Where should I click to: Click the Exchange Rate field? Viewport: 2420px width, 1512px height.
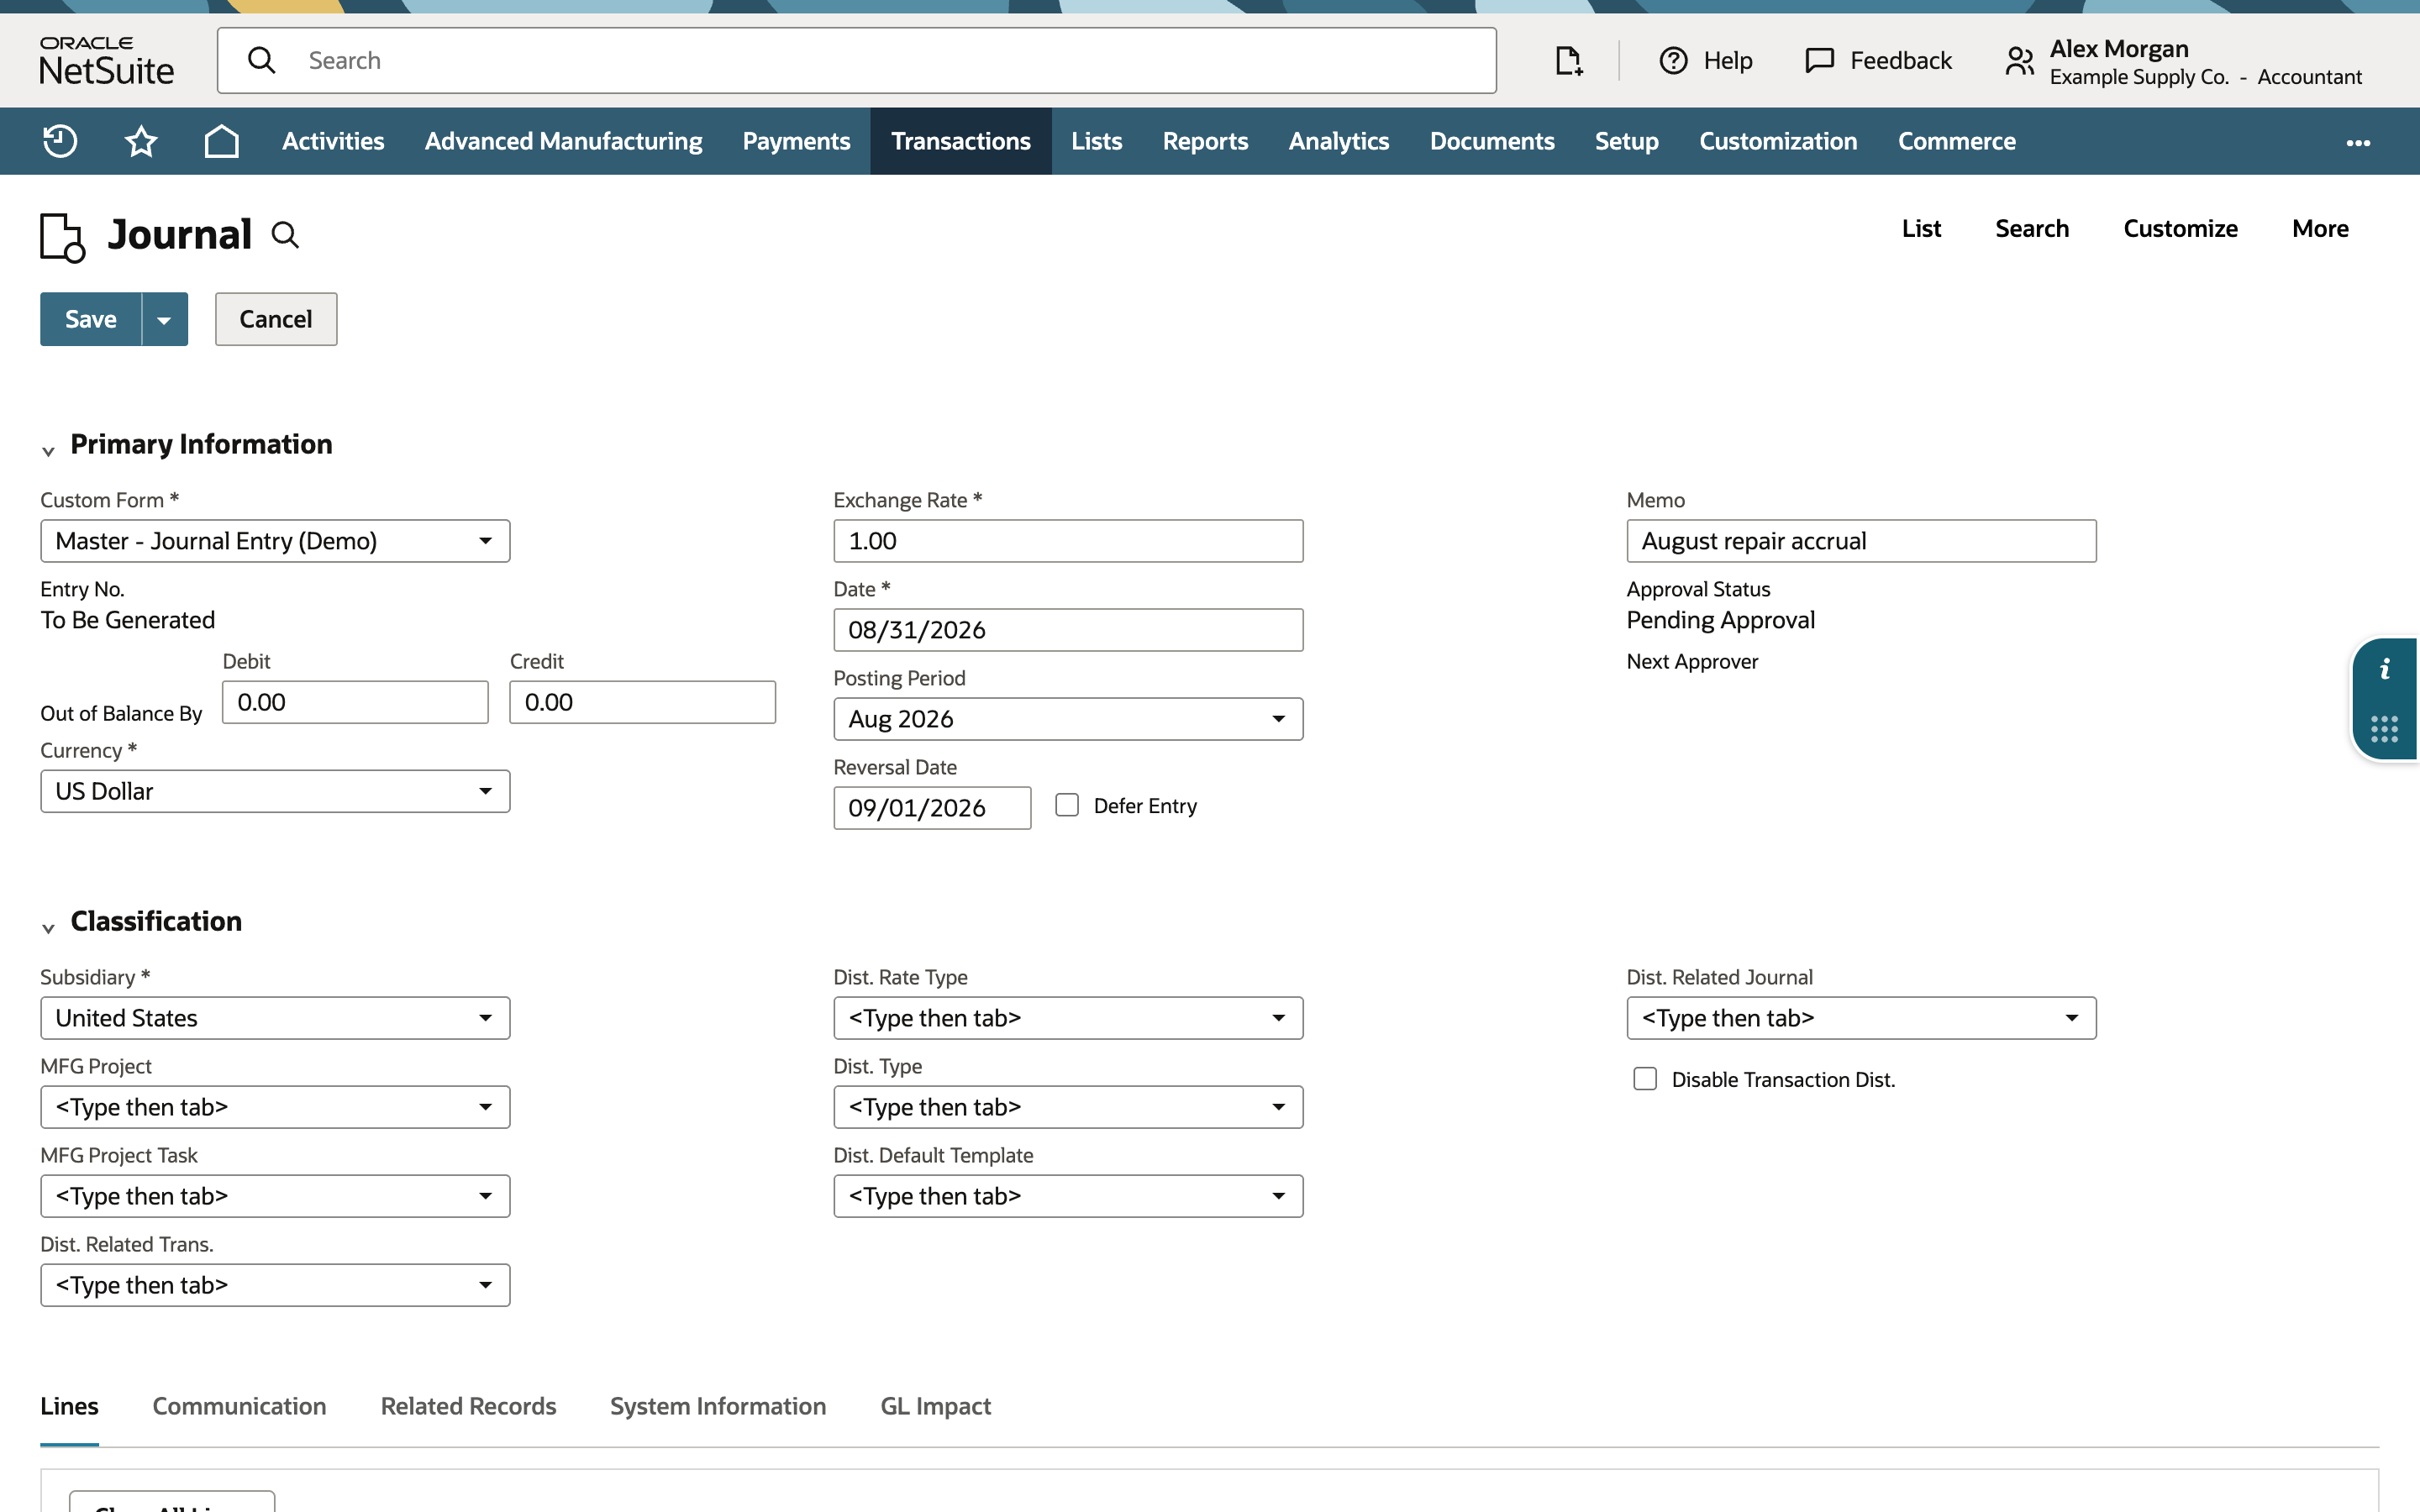click(x=1068, y=541)
